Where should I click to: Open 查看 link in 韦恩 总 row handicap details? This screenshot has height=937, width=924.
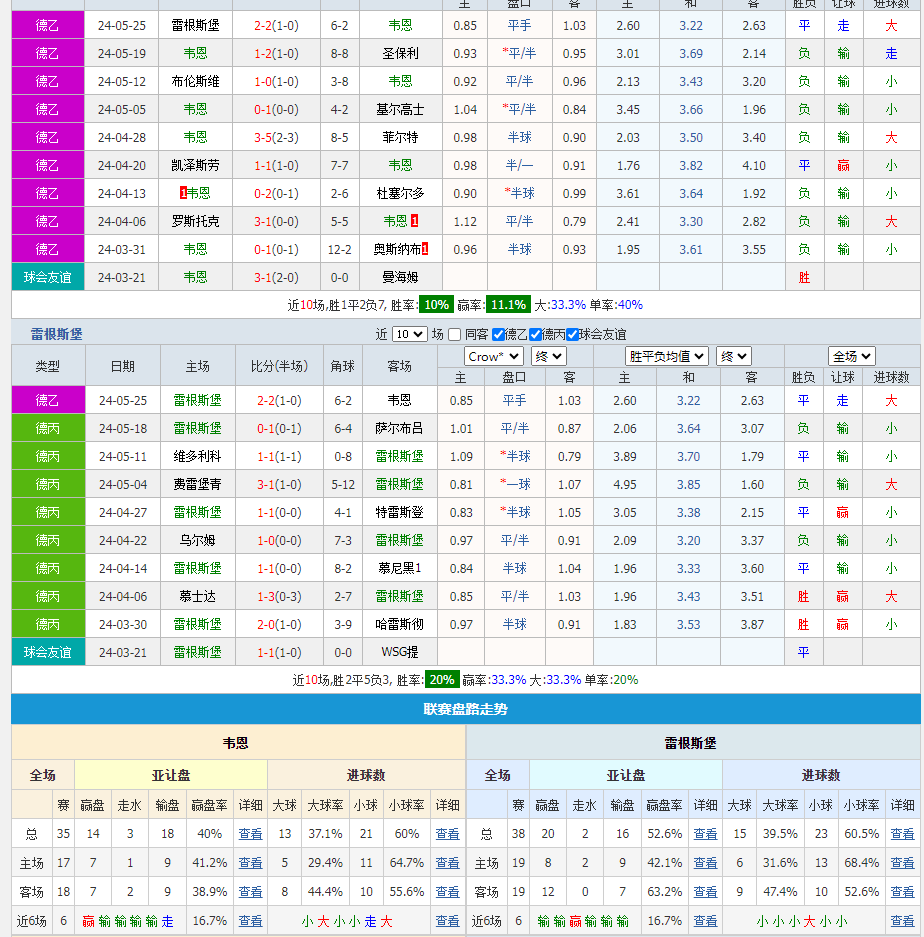[250, 834]
